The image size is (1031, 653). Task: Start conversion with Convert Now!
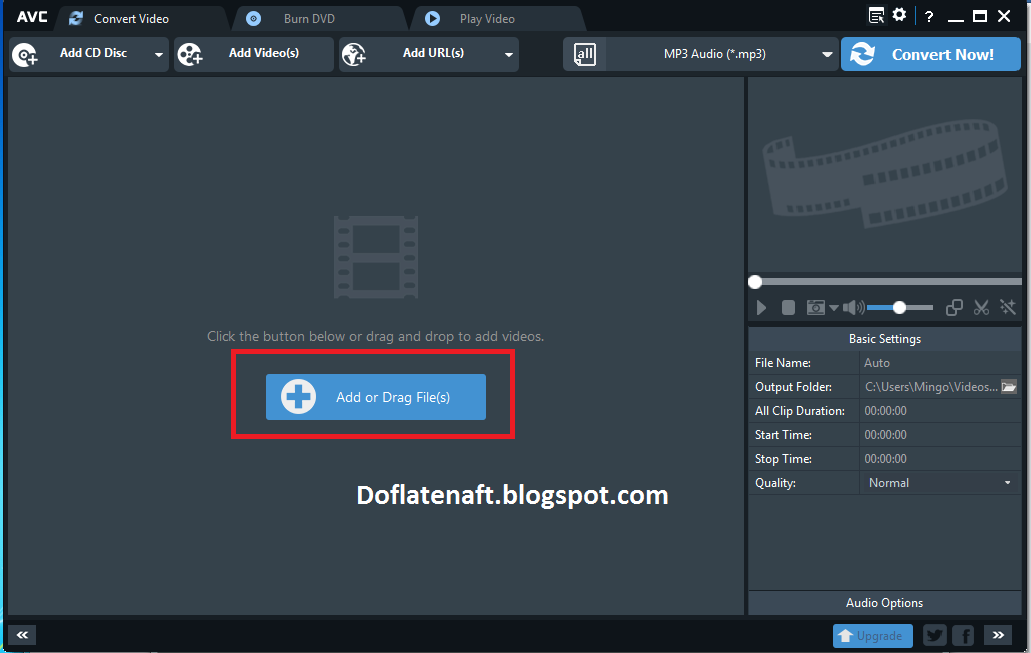coord(931,54)
